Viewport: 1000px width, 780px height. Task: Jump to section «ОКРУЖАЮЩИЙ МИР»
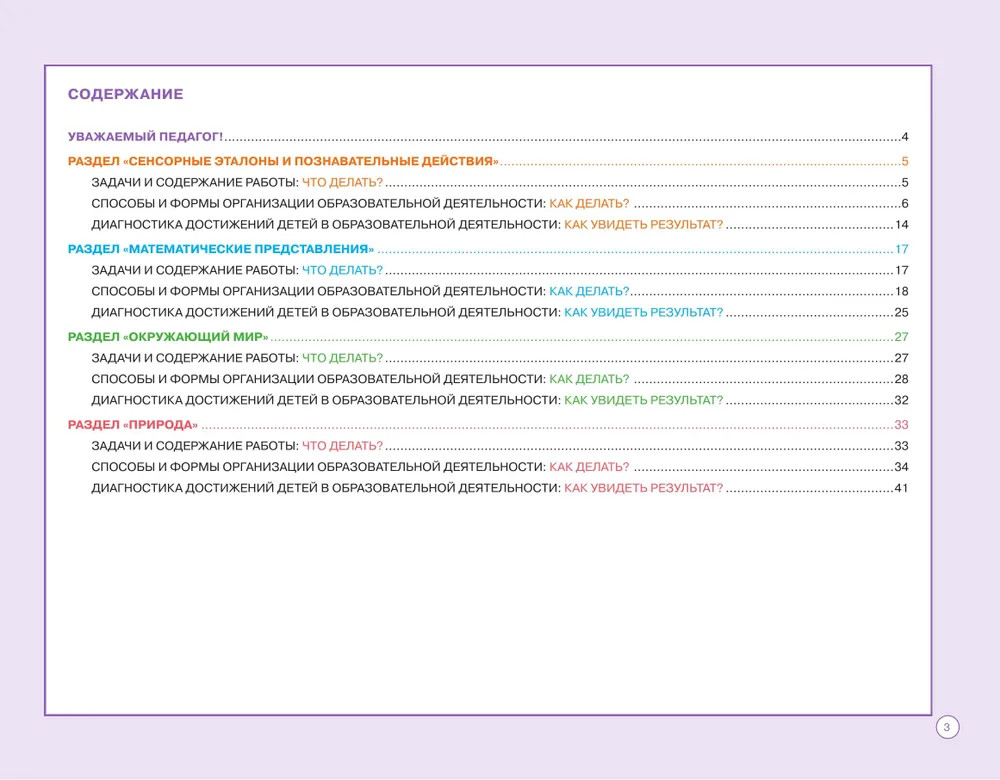click(x=168, y=337)
